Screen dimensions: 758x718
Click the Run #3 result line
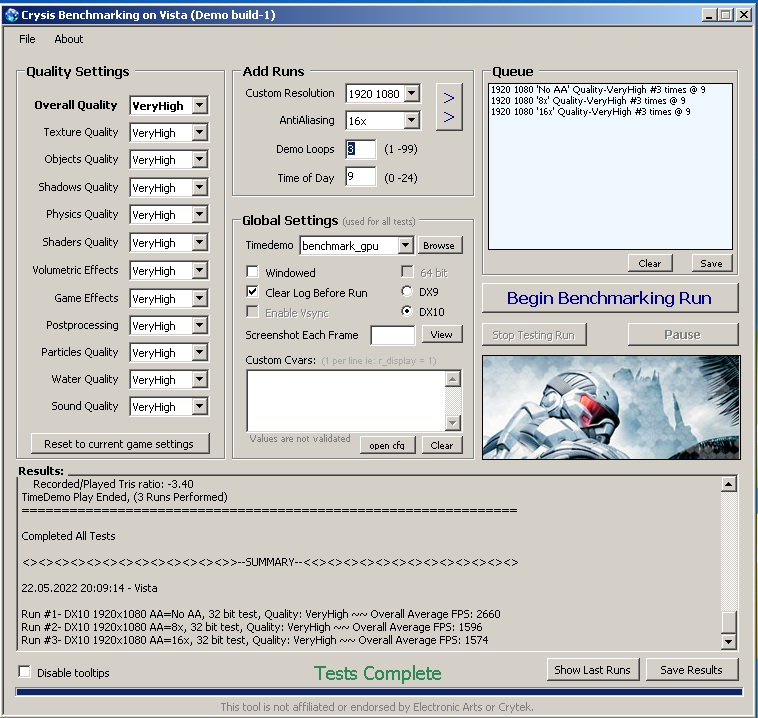pos(255,640)
